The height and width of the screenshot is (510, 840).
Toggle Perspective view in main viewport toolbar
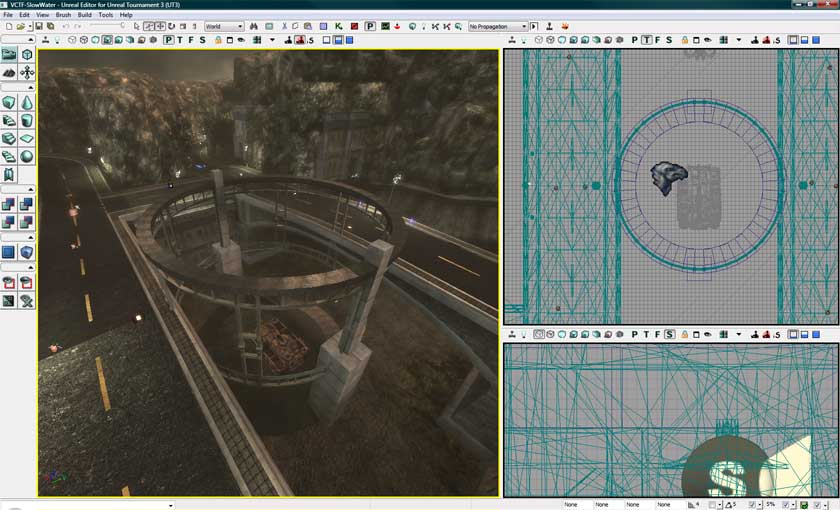pyautogui.click(x=169, y=40)
